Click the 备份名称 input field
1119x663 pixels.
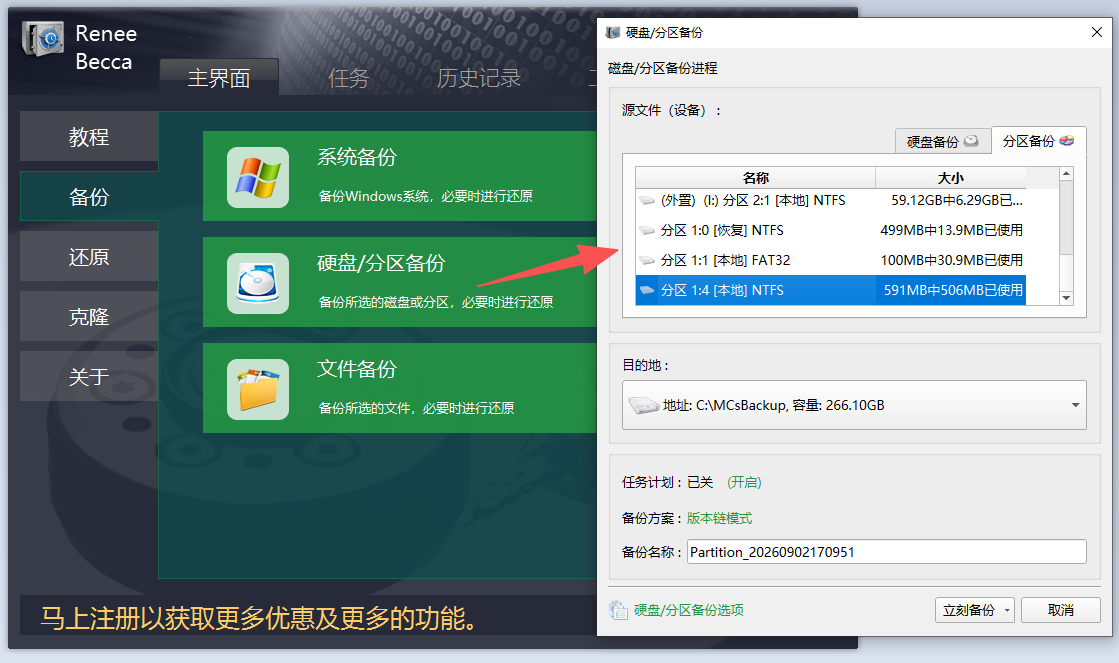pos(886,552)
